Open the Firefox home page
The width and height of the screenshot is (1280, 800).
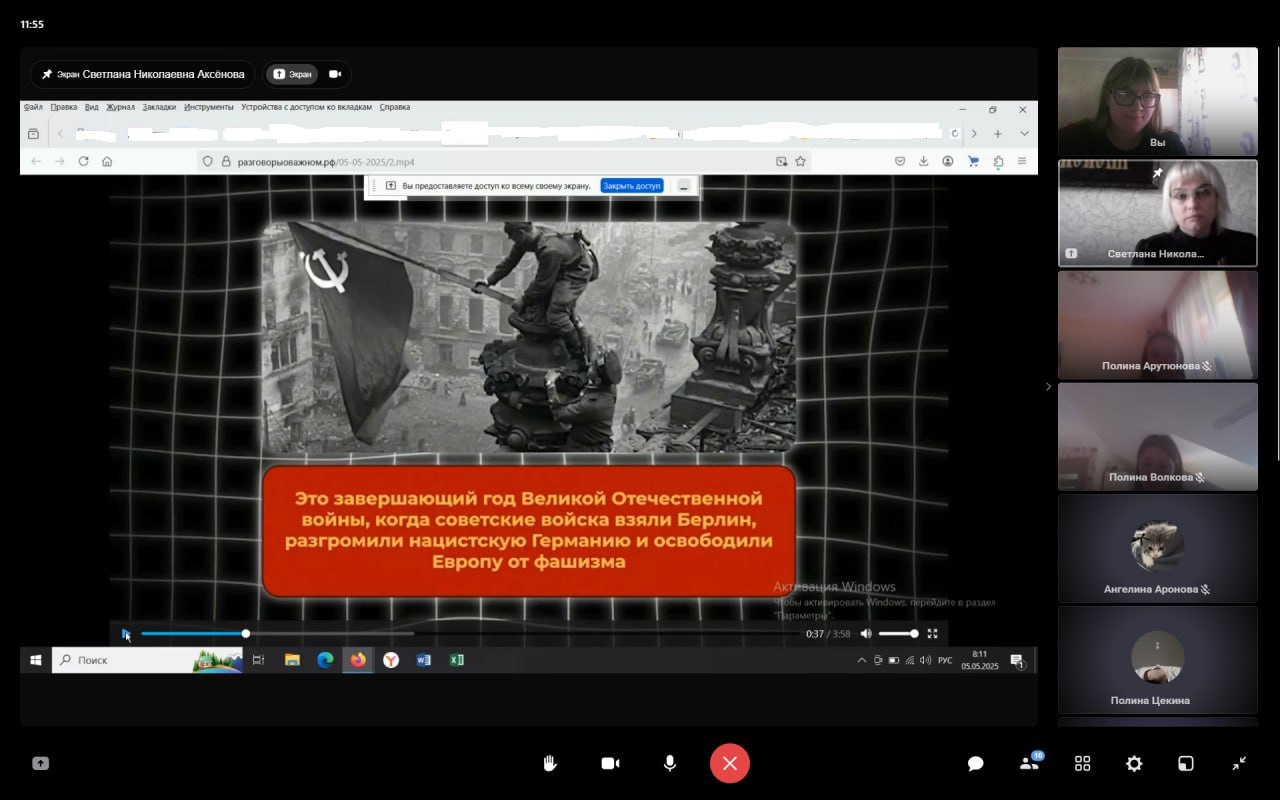[x=107, y=161]
